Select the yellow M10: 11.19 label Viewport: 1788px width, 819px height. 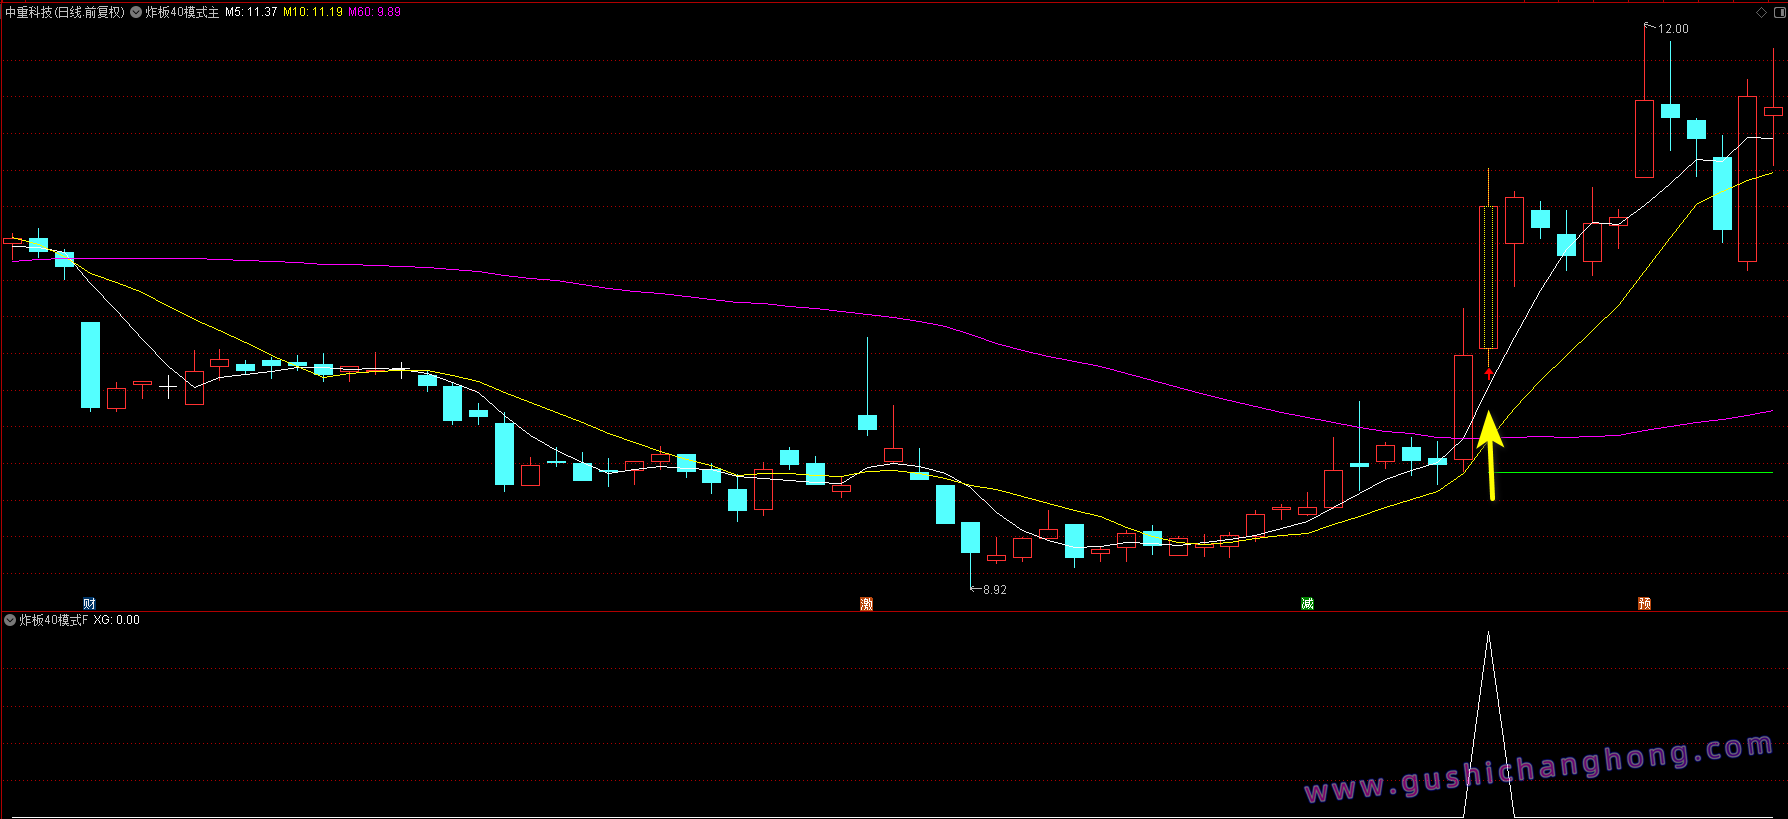point(313,12)
